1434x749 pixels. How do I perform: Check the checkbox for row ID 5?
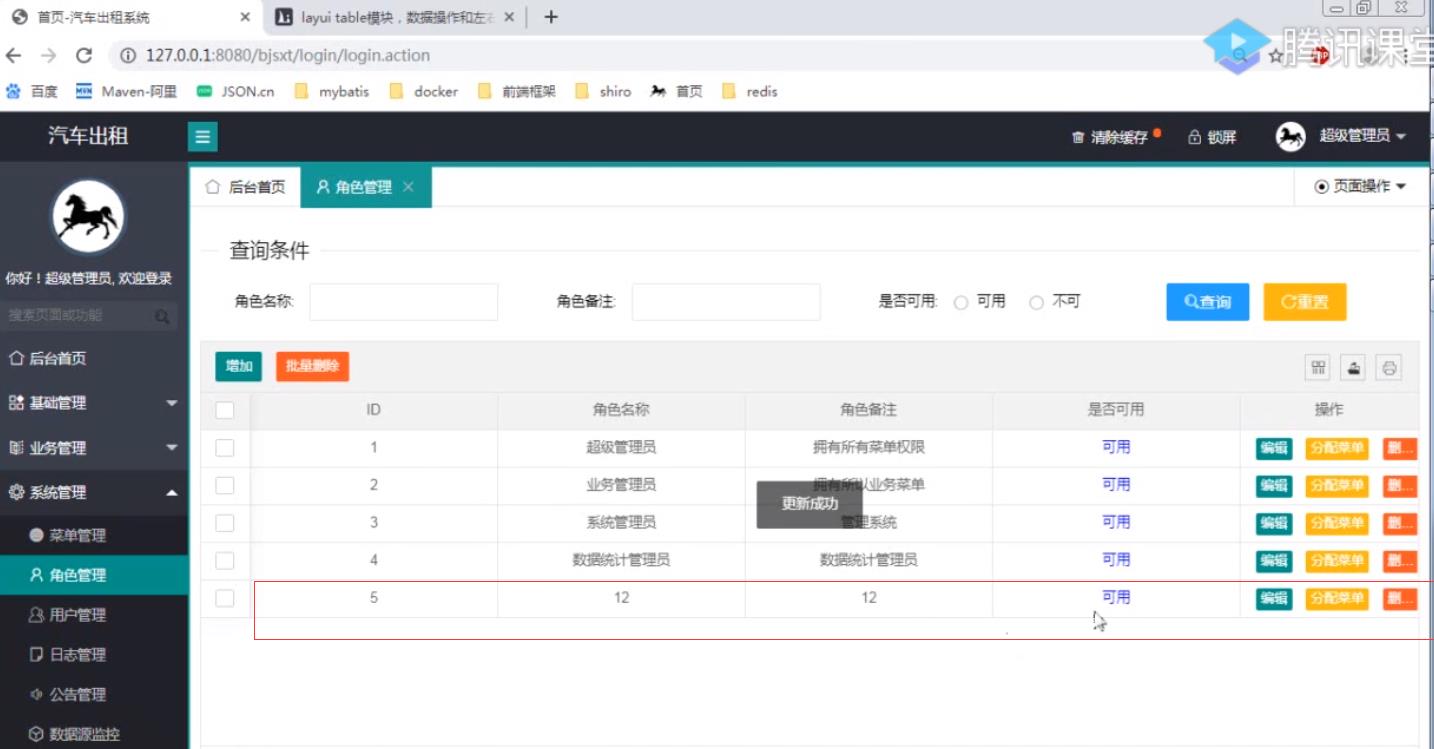(225, 598)
